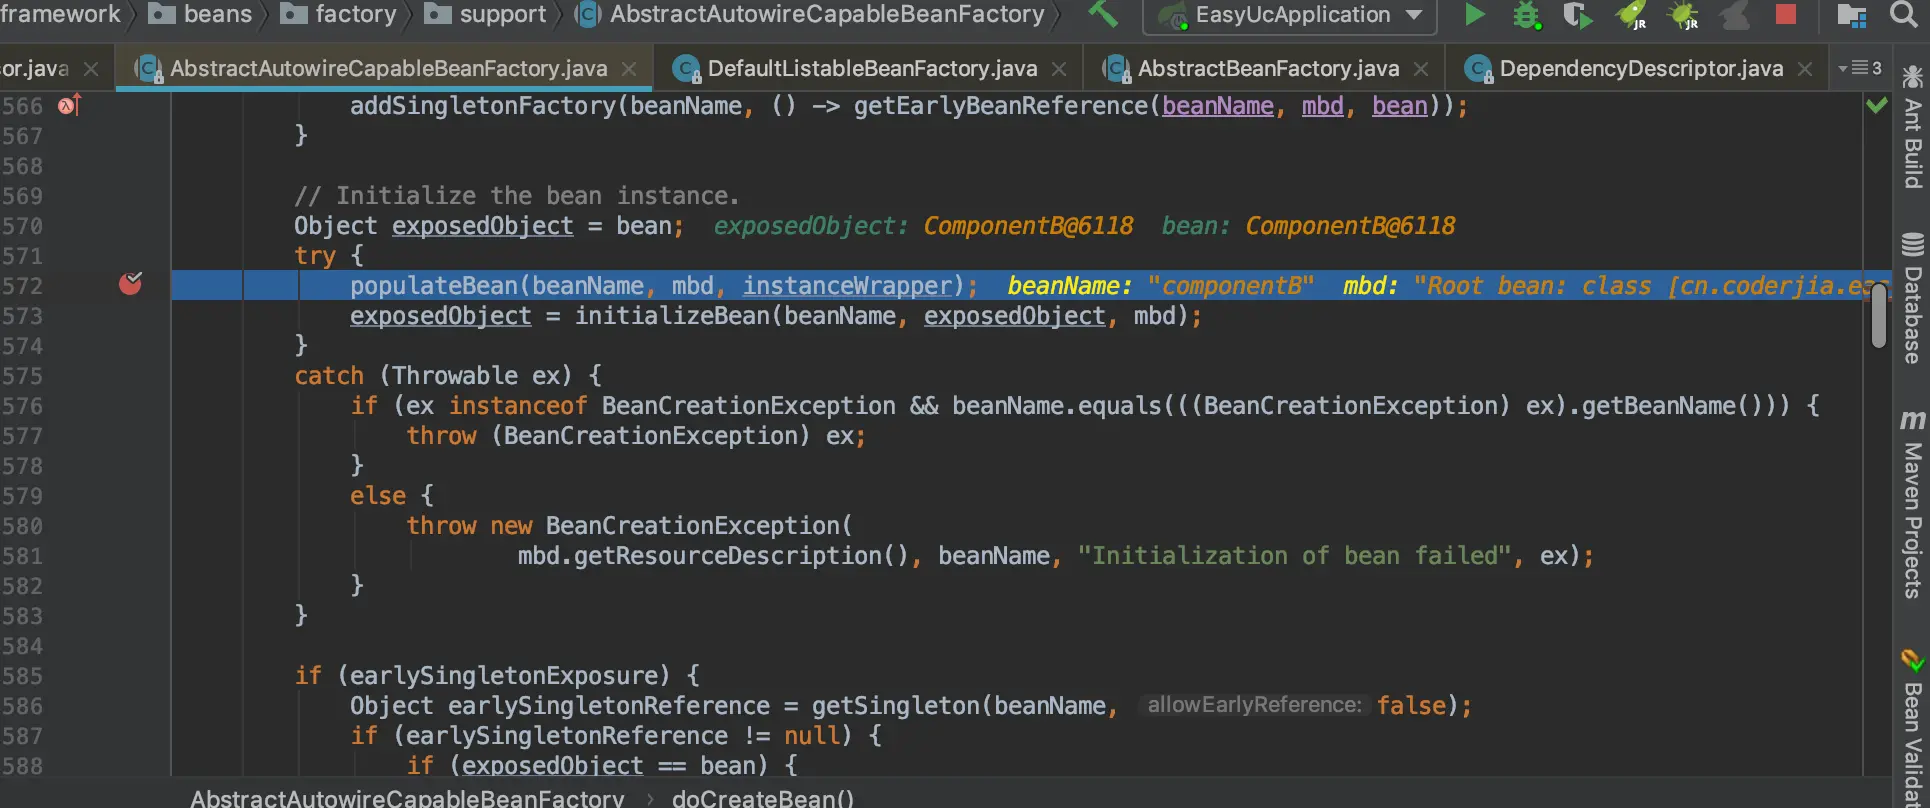1930x808 pixels.
Task: Click doCreateBean() in the bottom breadcrumb
Action: click(x=763, y=798)
